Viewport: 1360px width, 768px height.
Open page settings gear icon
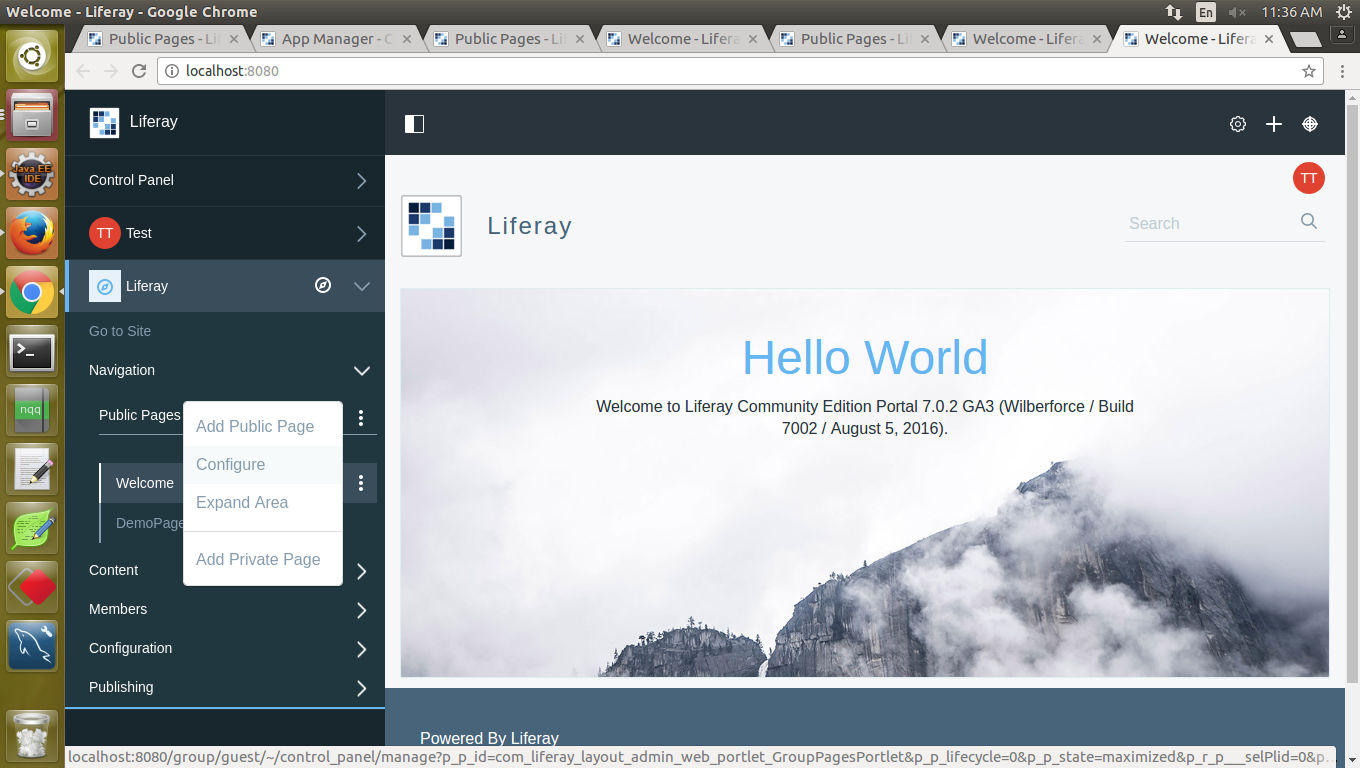[x=1238, y=124]
